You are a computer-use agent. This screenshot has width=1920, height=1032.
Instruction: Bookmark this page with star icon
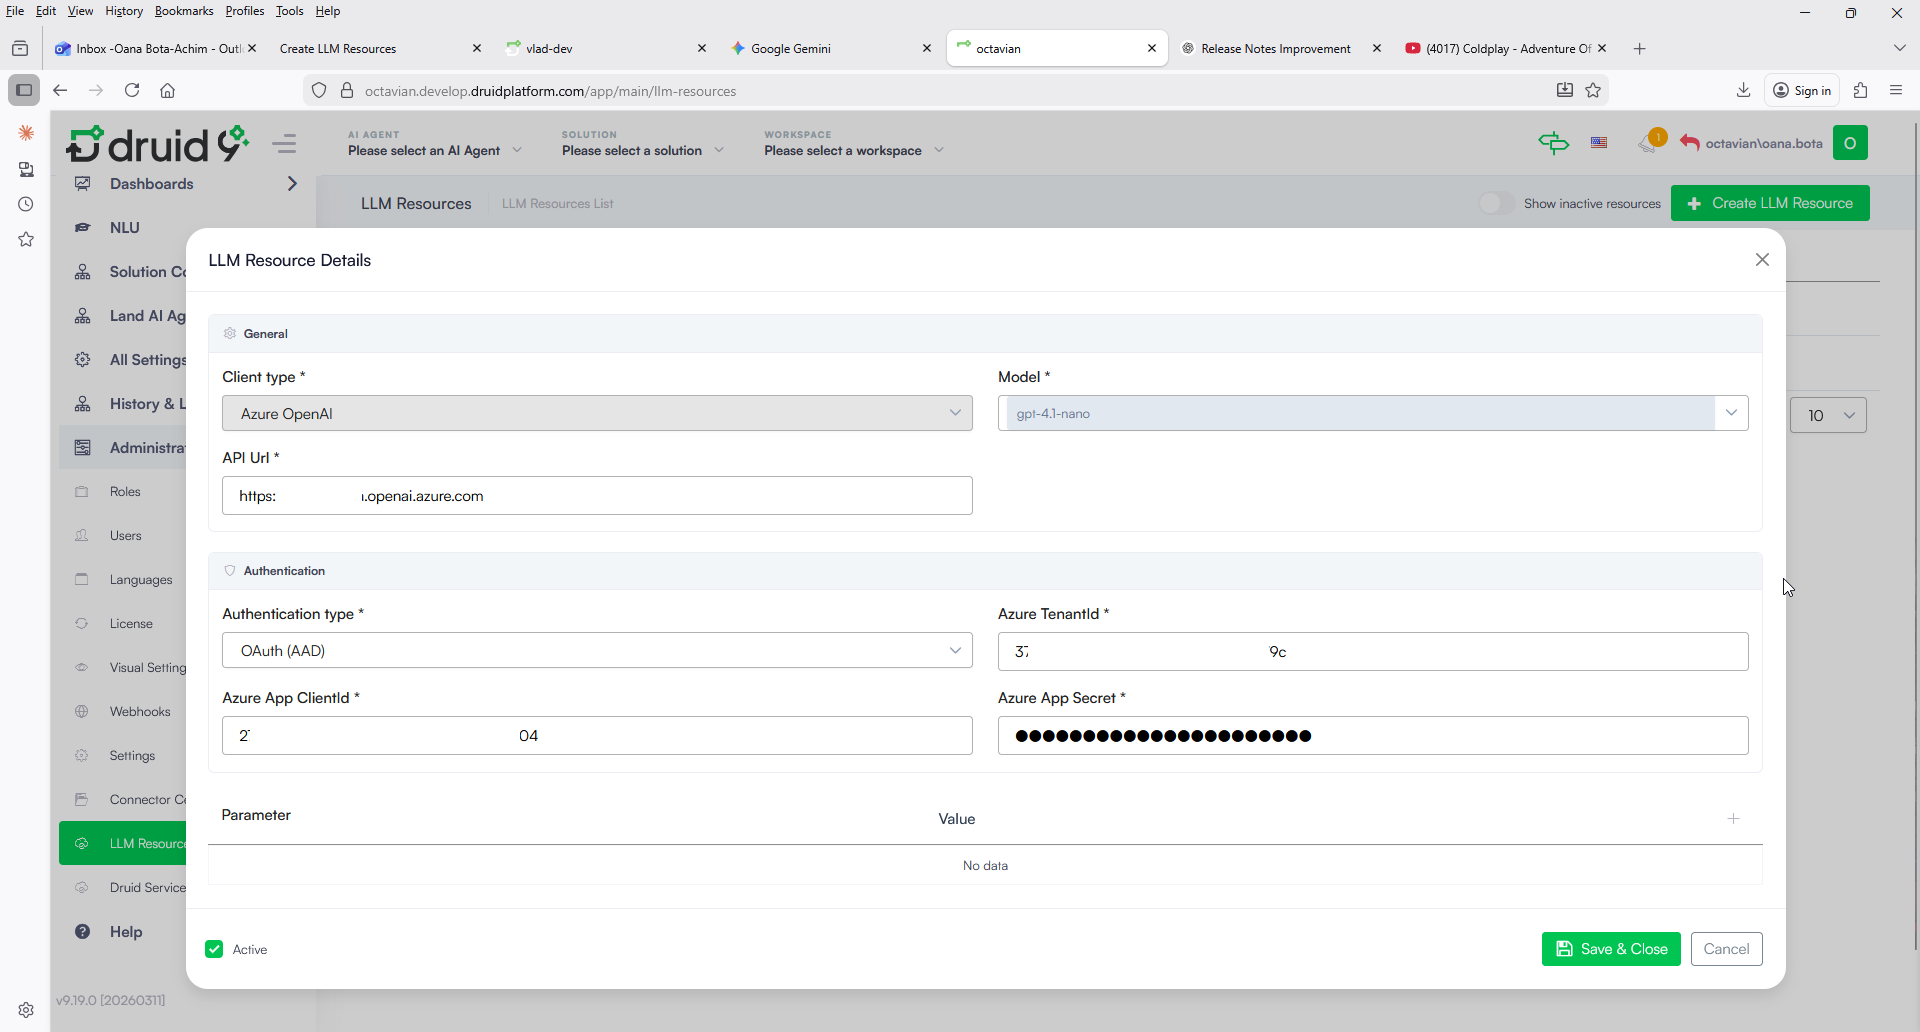click(x=1593, y=90)
